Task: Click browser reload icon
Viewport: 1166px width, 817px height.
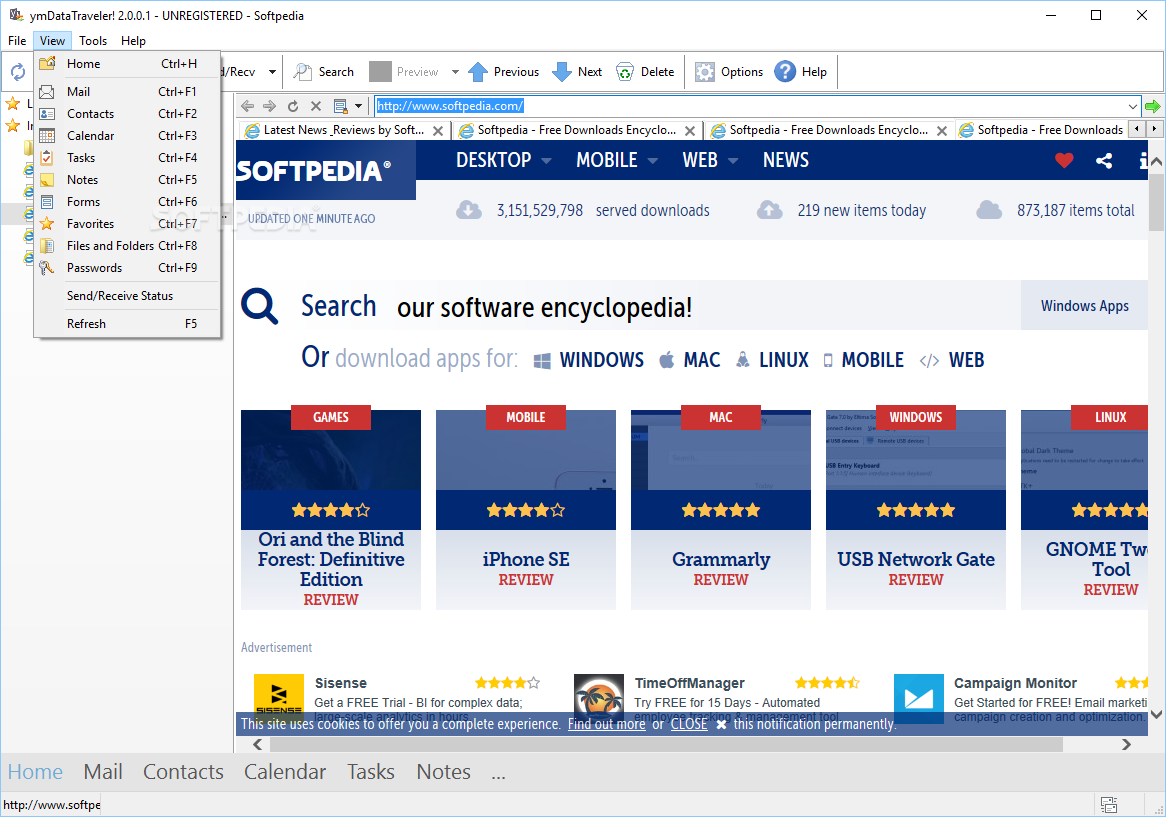Action: 293,106
